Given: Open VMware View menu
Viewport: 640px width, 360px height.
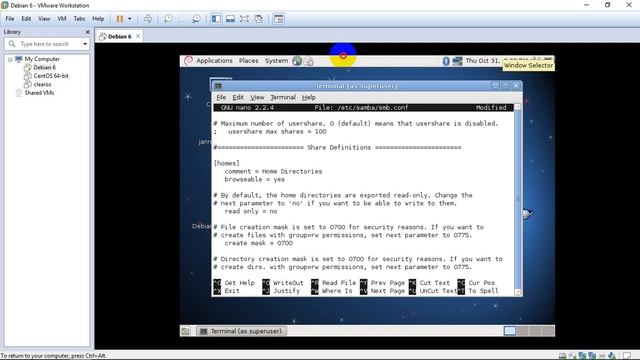Looking at the screenshot, I should [44, 19].
